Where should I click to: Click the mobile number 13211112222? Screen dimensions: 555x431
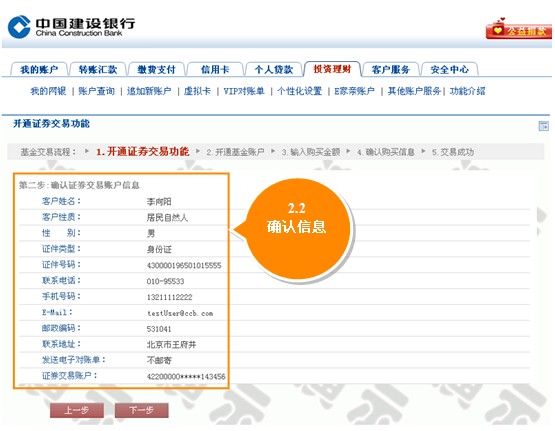pyautogui.click(x=170, y=297)
